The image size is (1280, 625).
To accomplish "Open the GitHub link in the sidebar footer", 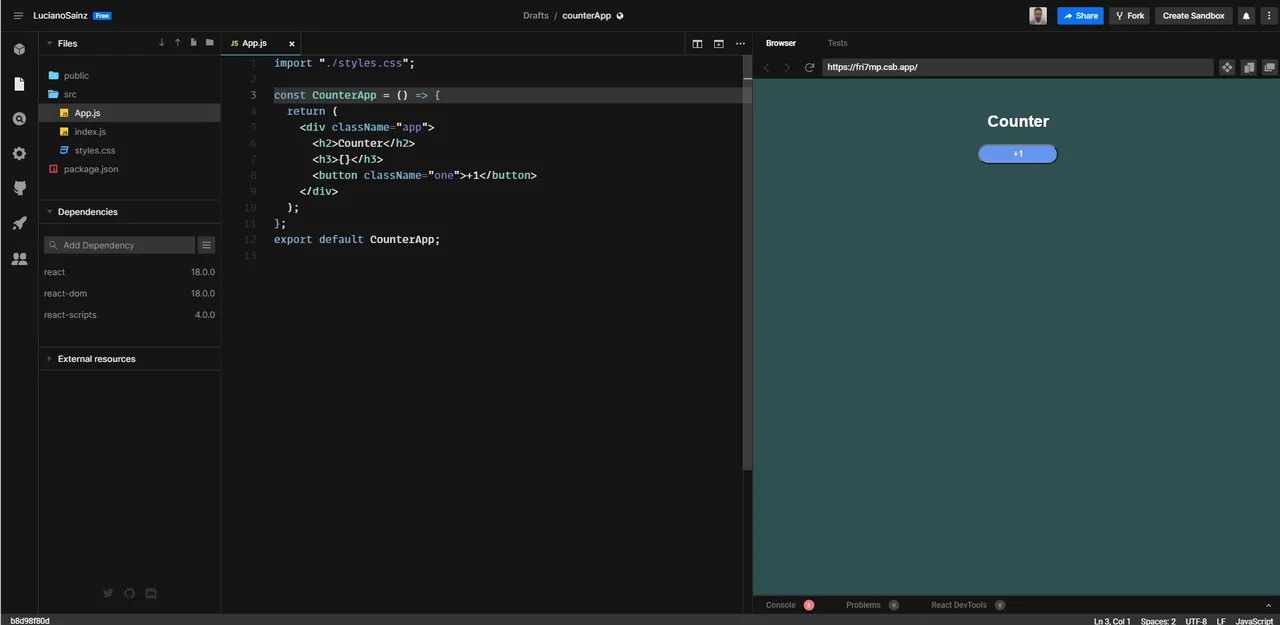I will (x=129, y=593).
